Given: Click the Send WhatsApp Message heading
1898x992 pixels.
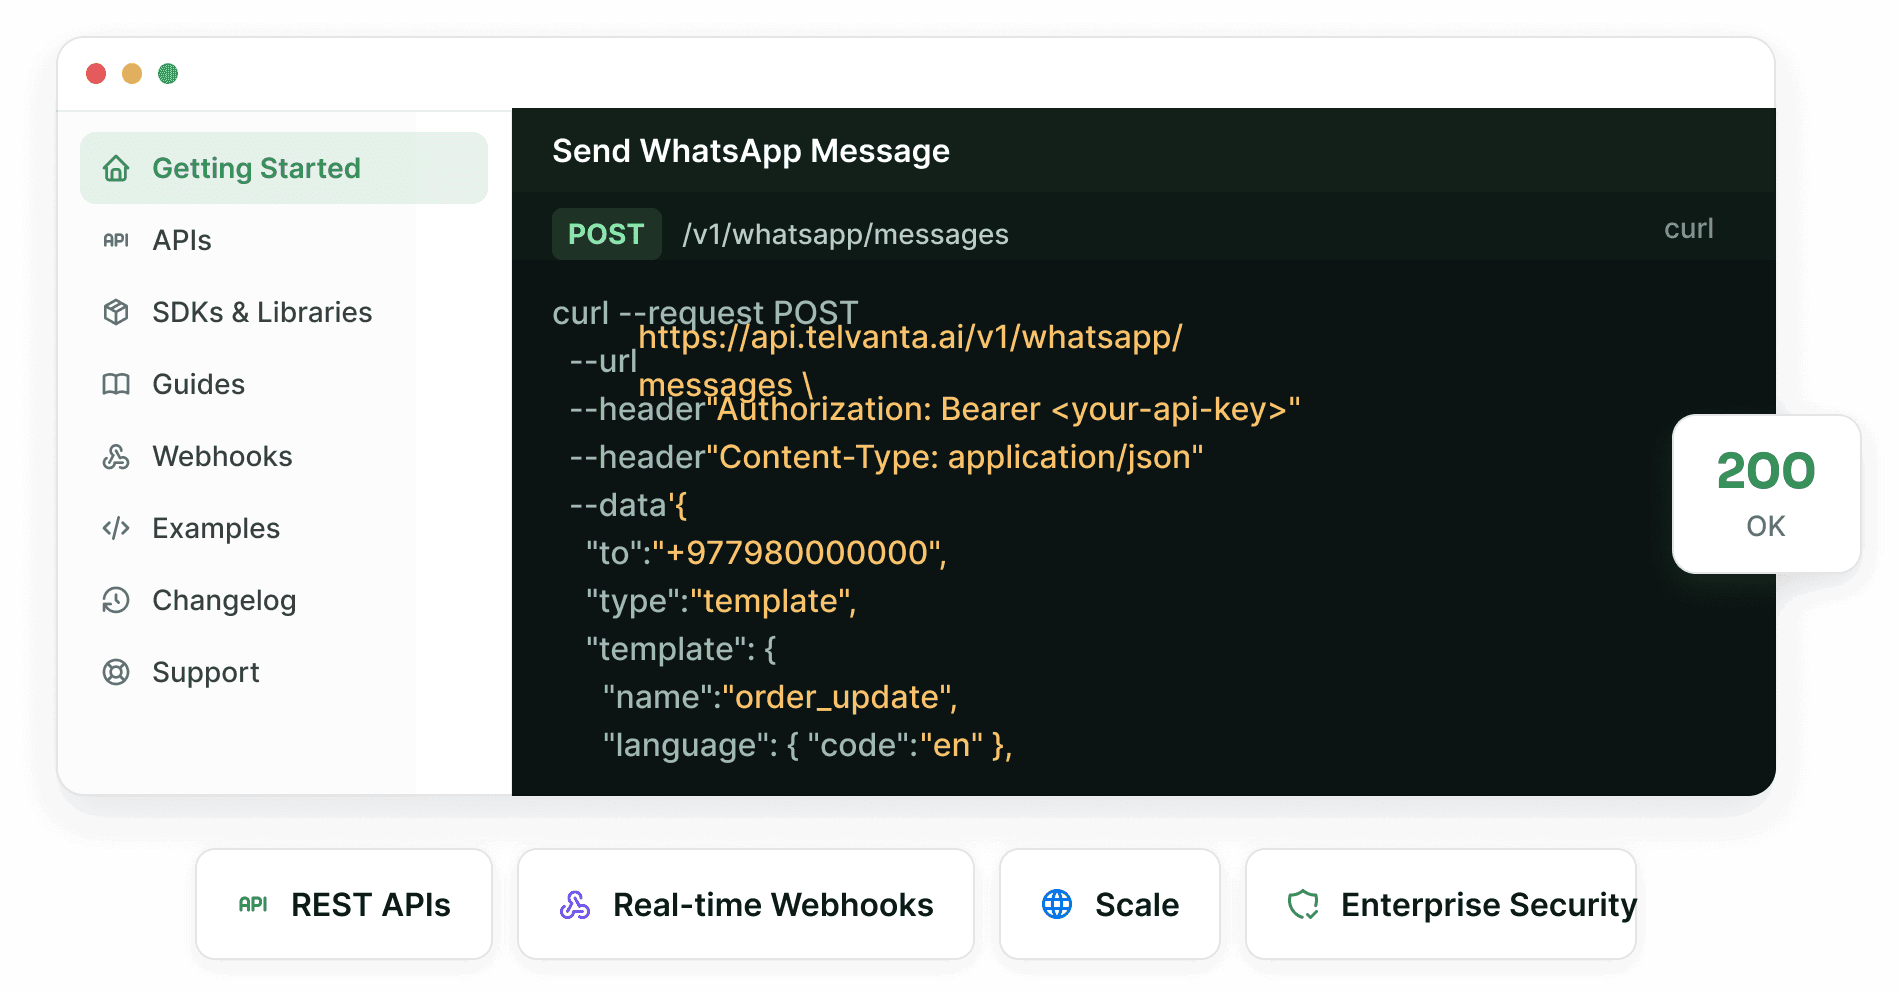Looking at the screenshot, I should pyautogui.click(x=751, y=151).
